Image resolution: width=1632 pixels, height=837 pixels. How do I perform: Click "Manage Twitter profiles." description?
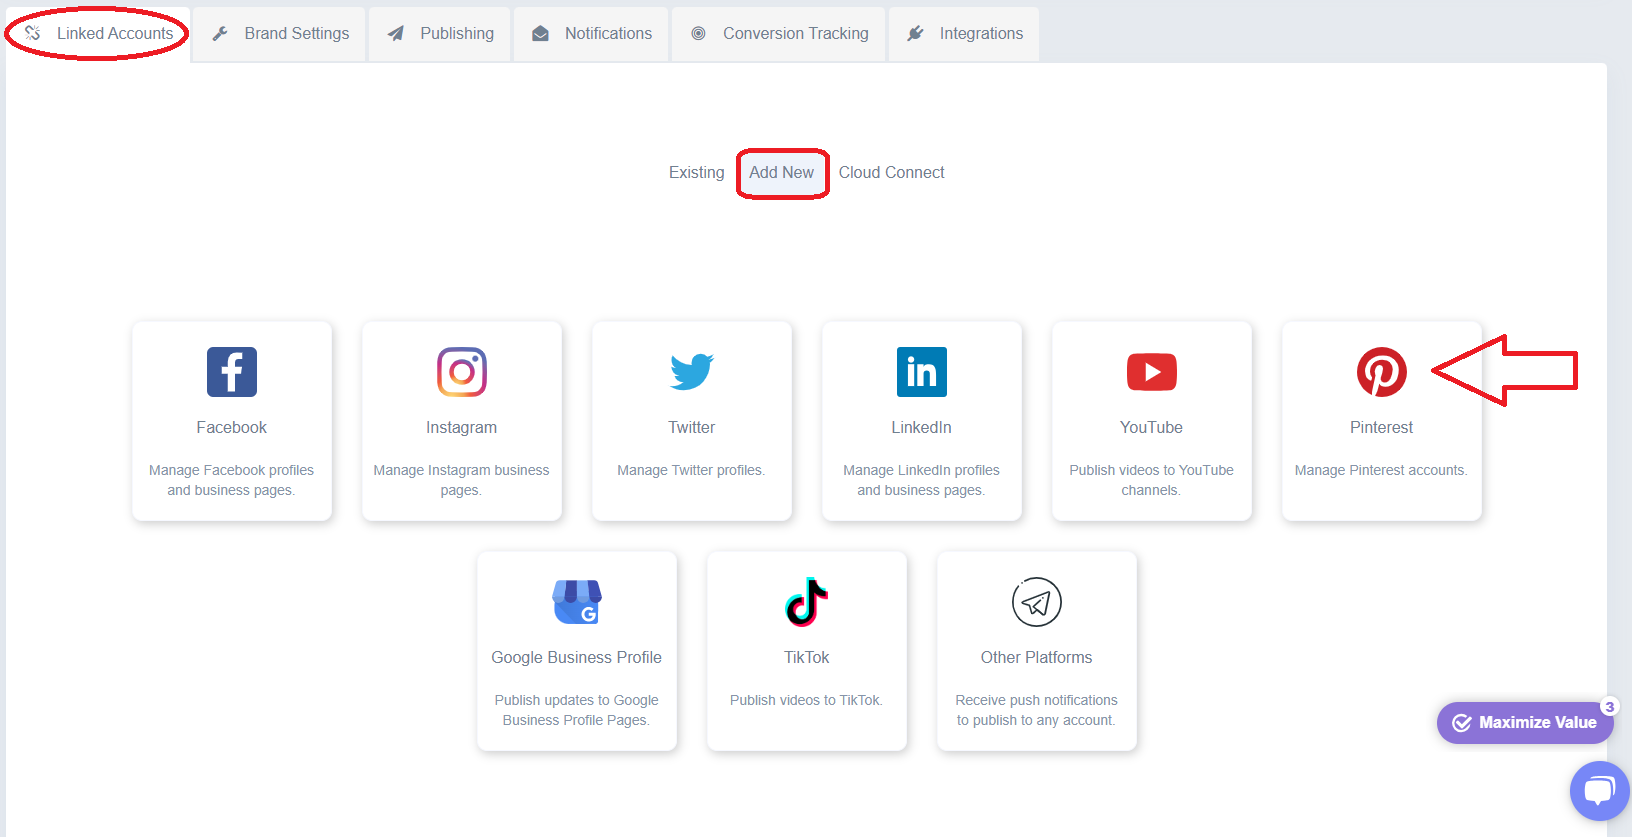coord(692,471)
